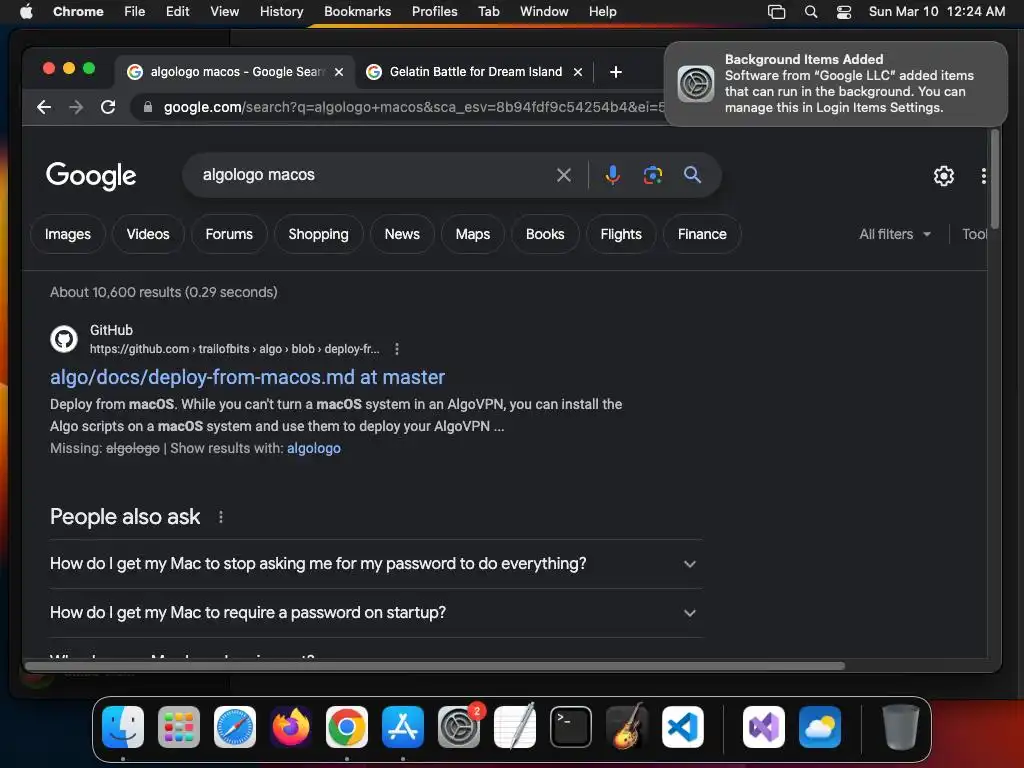Open the History menu
The height and width of the screenshot is (768, 1024).
coord(281,12)
